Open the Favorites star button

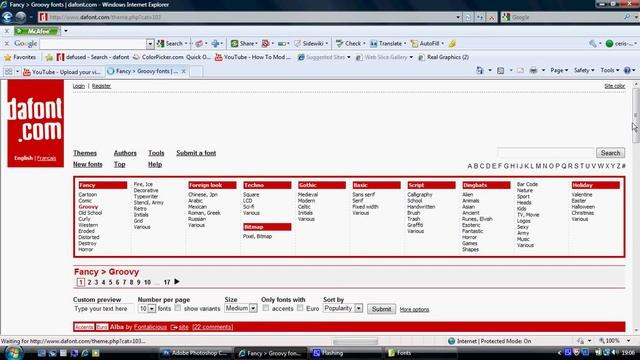(20, 57)
